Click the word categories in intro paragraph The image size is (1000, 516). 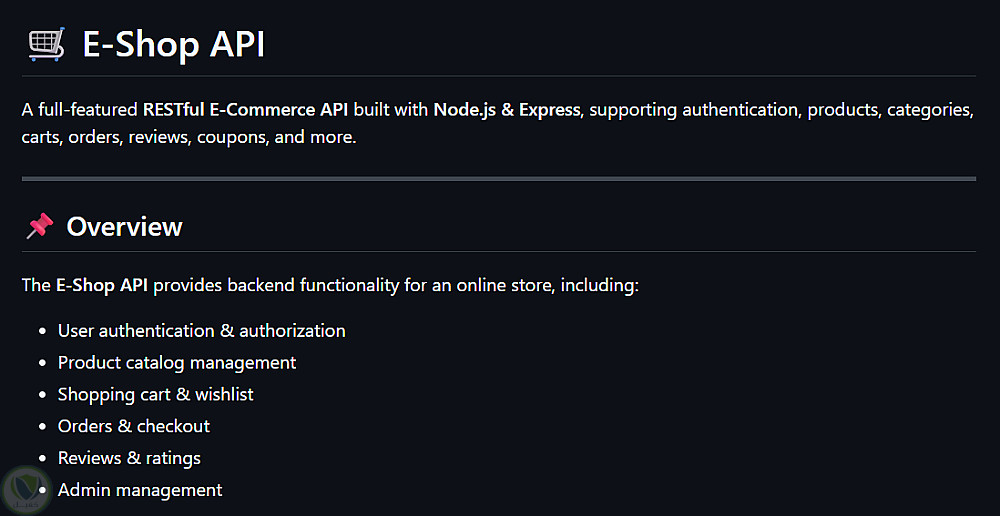point(929,109)
